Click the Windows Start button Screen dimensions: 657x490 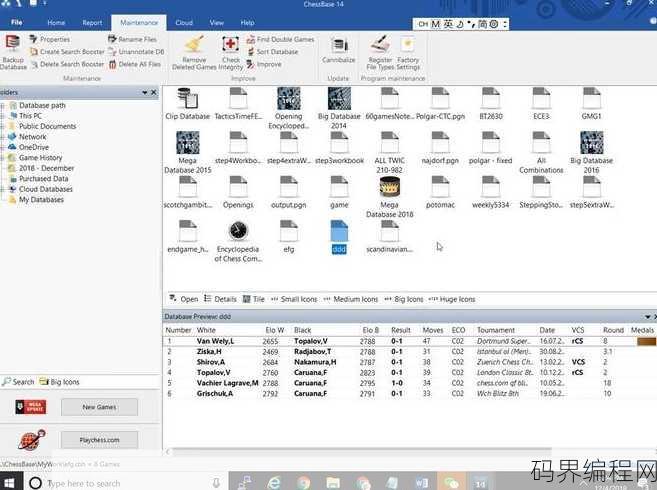click(9, 483)
